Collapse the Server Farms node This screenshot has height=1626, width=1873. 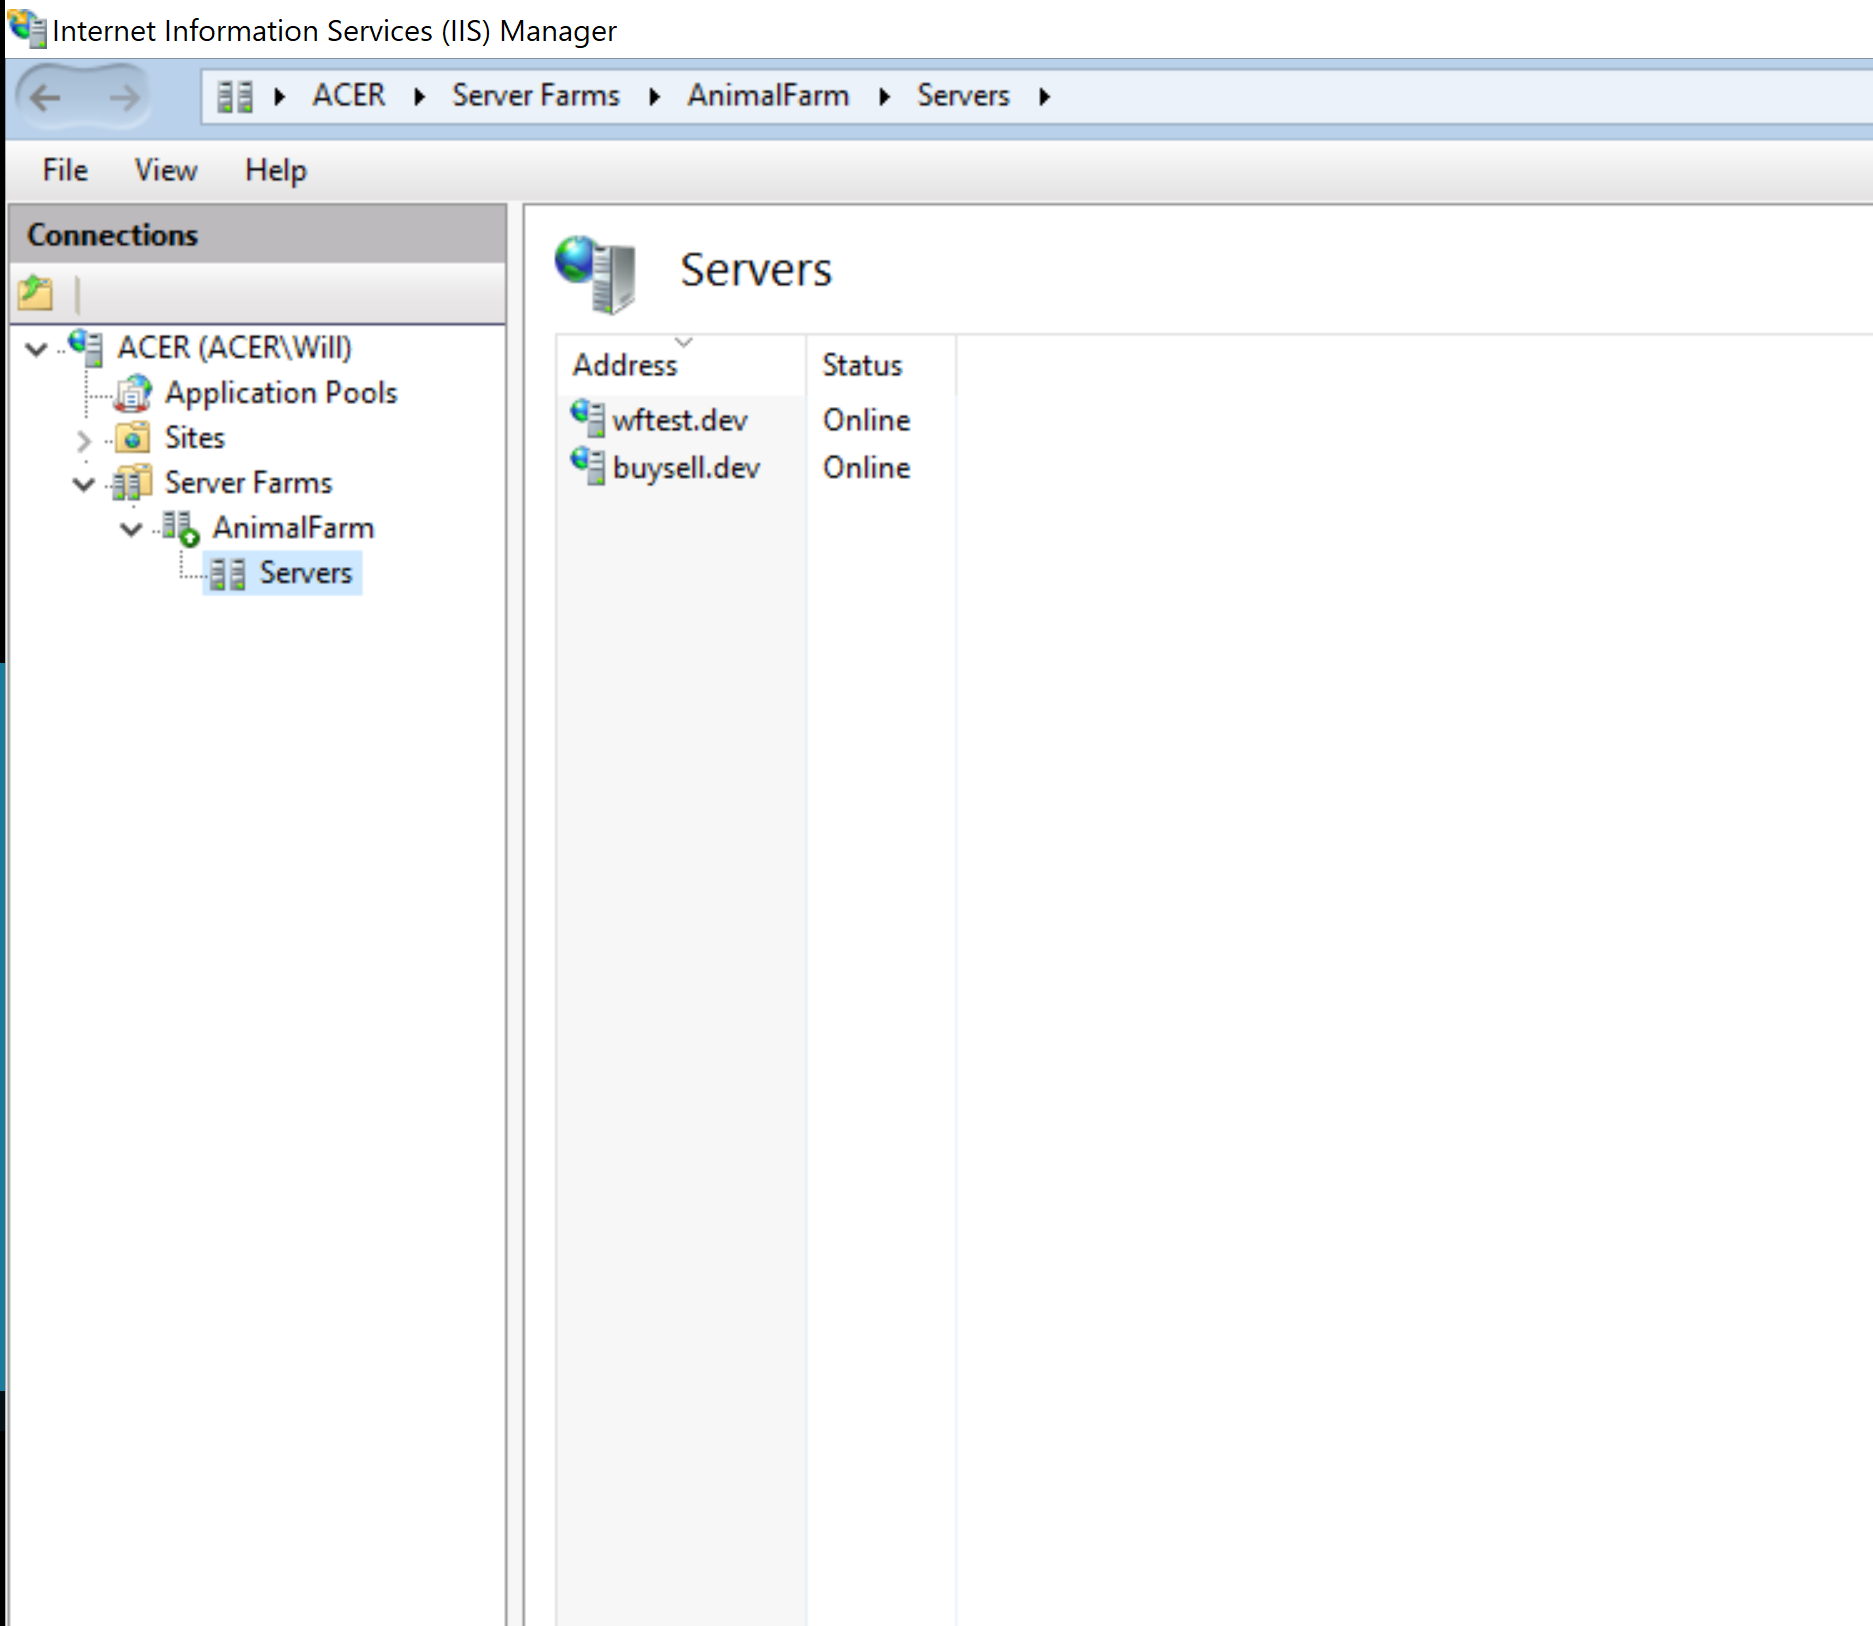[82, 485]
